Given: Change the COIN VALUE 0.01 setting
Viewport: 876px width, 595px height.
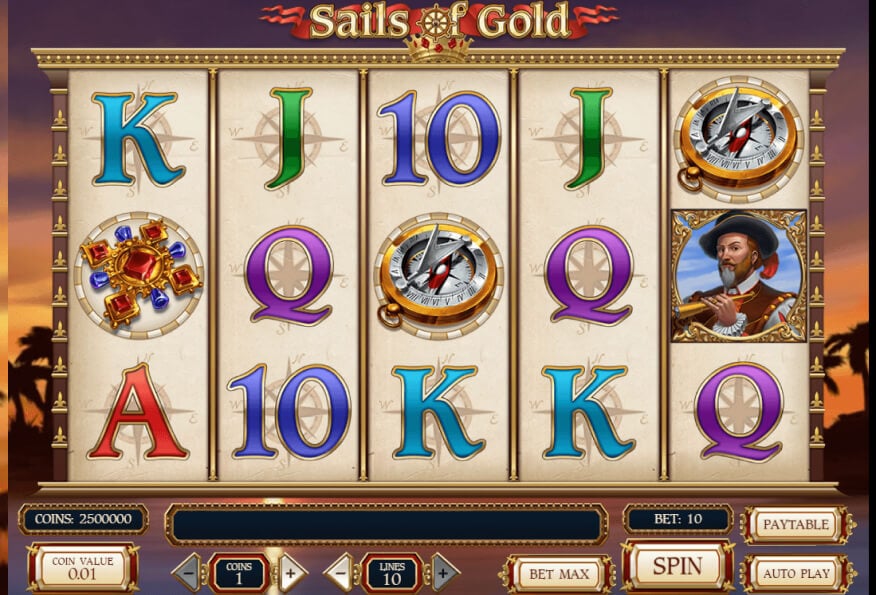Looking at the screenshot, I should [x=83, y=568].
